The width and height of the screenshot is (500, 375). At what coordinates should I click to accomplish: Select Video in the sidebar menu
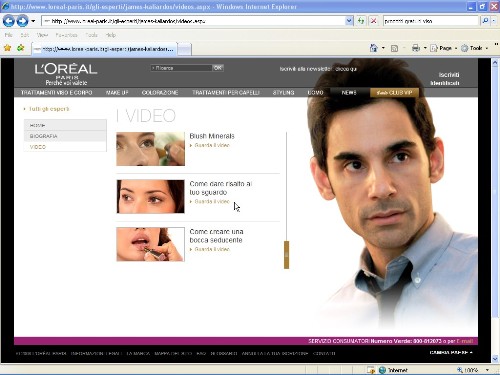tap(65, 147)
